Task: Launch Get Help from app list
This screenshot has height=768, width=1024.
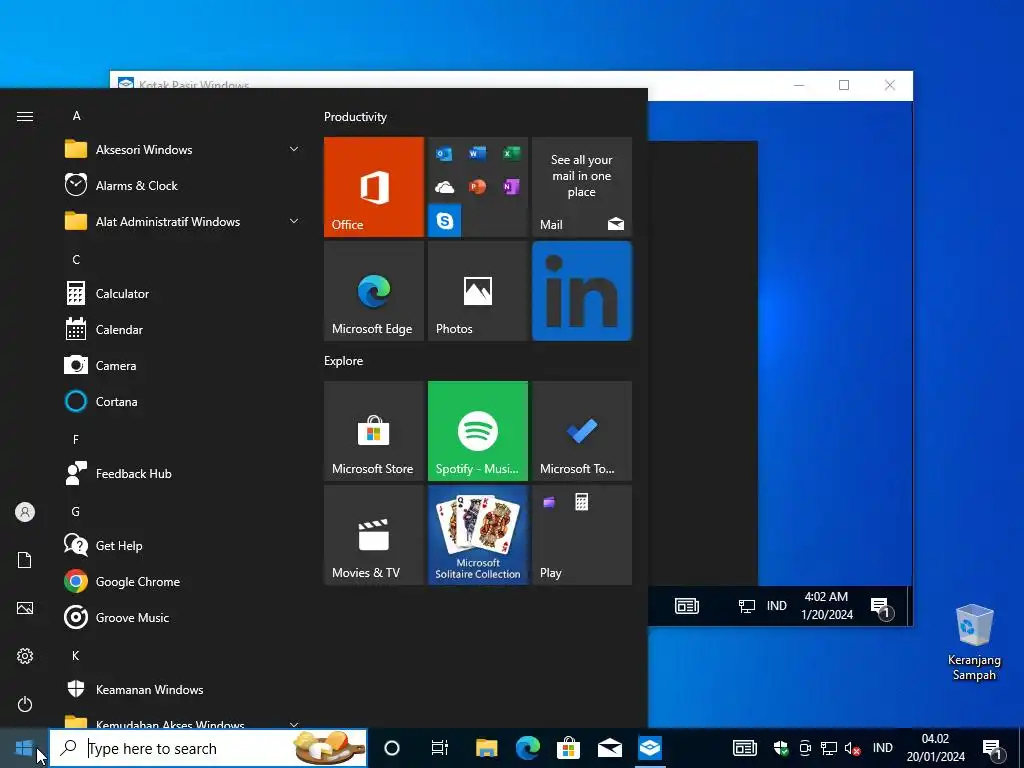Action: pyautogui.click(x=182, y=545)
